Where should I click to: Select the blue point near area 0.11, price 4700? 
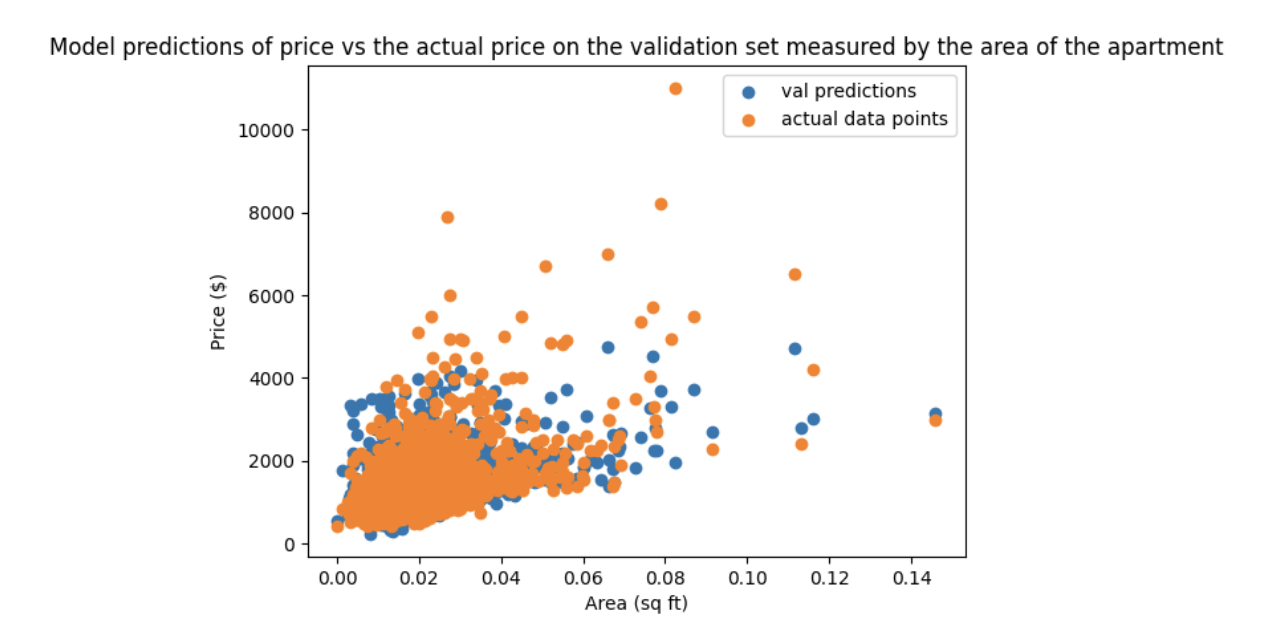[795, 349]
